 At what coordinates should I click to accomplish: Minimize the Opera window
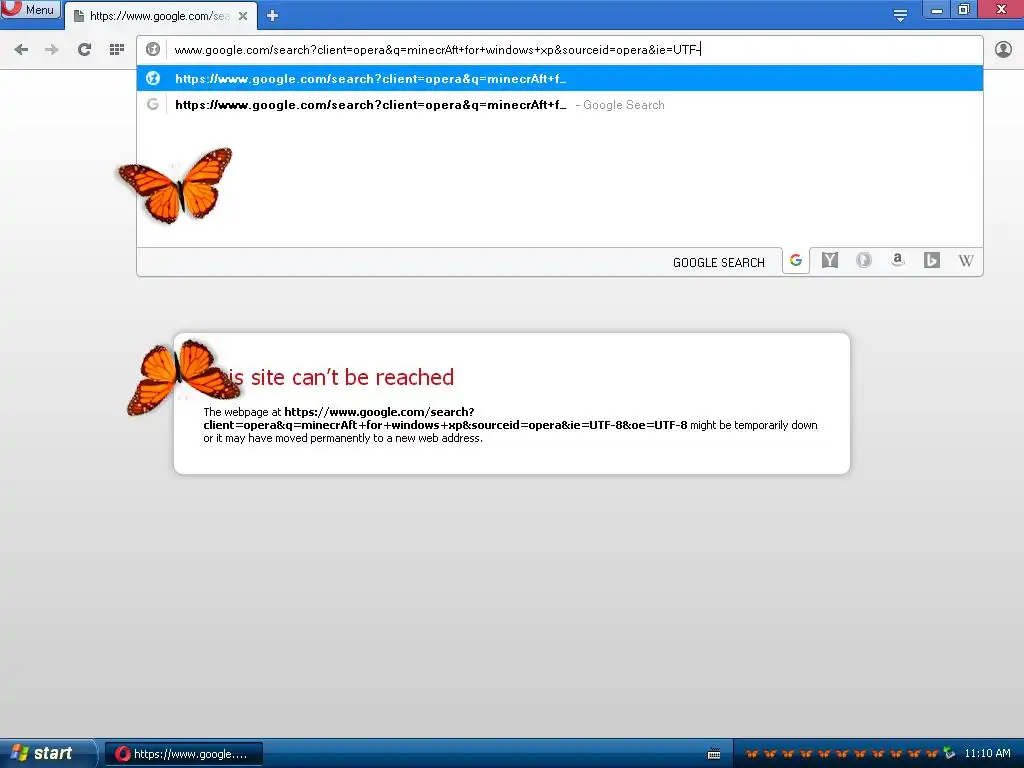point(936,10)
